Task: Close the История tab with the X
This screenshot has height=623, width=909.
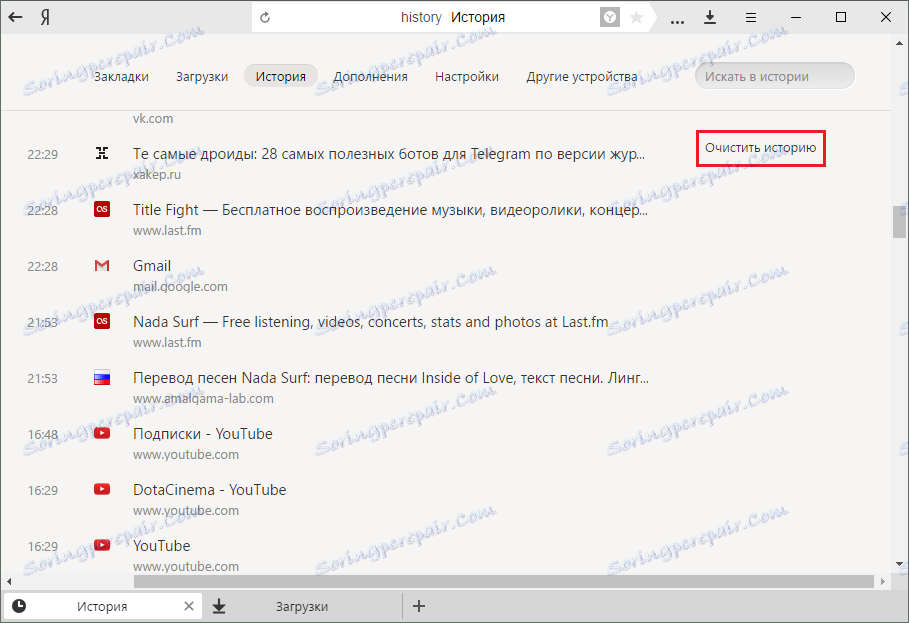Action: [x=189, y=606]
